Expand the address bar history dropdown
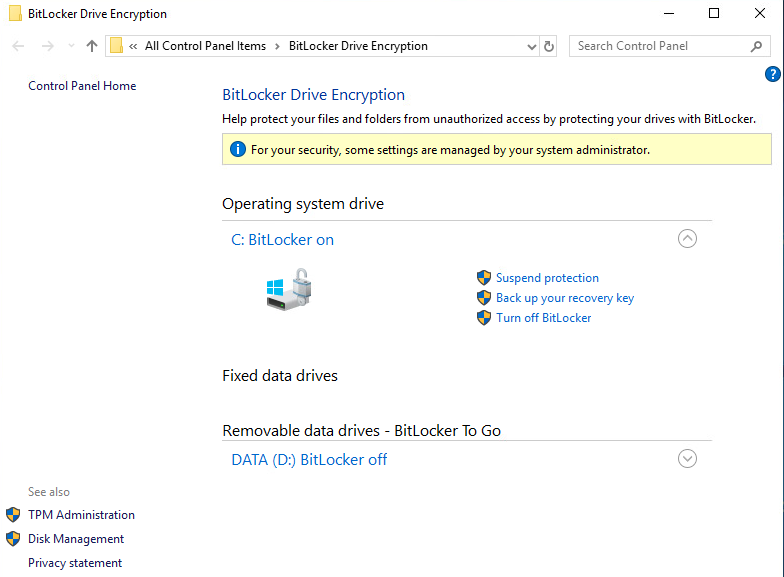 (x=532, y=46)
